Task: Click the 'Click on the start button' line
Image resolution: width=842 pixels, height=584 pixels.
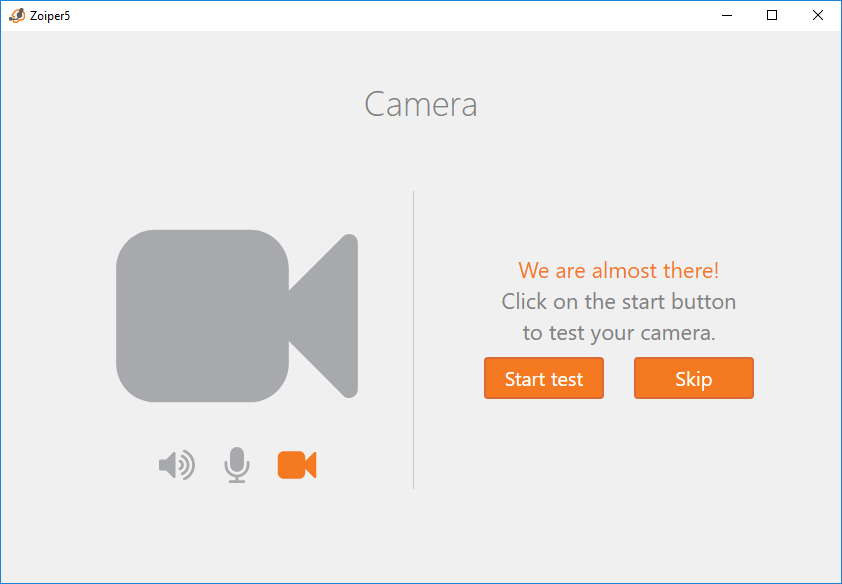Action: pyautogui.click(x=618, y=302)
